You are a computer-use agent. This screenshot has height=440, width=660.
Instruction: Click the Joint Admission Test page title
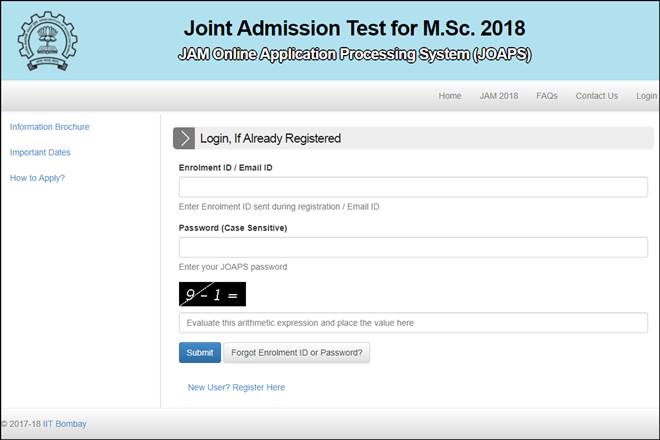tap(354, 28)
